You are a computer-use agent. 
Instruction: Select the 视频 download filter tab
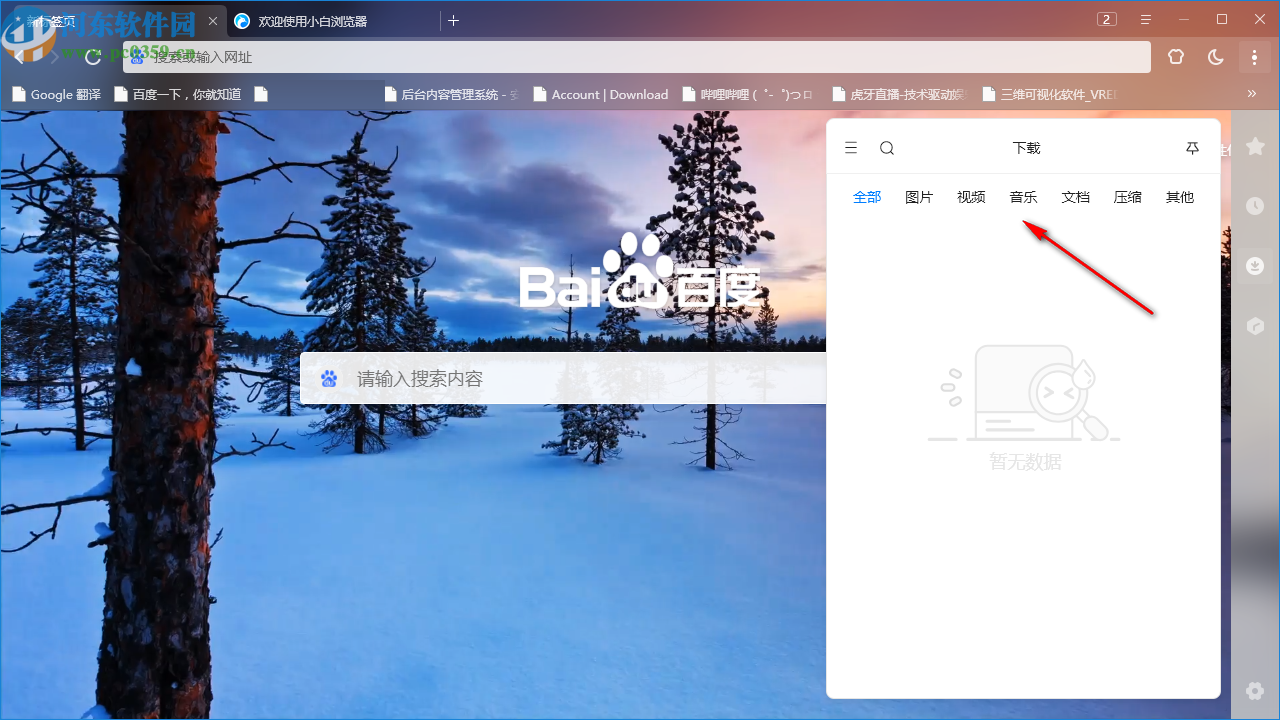[971, 197]
